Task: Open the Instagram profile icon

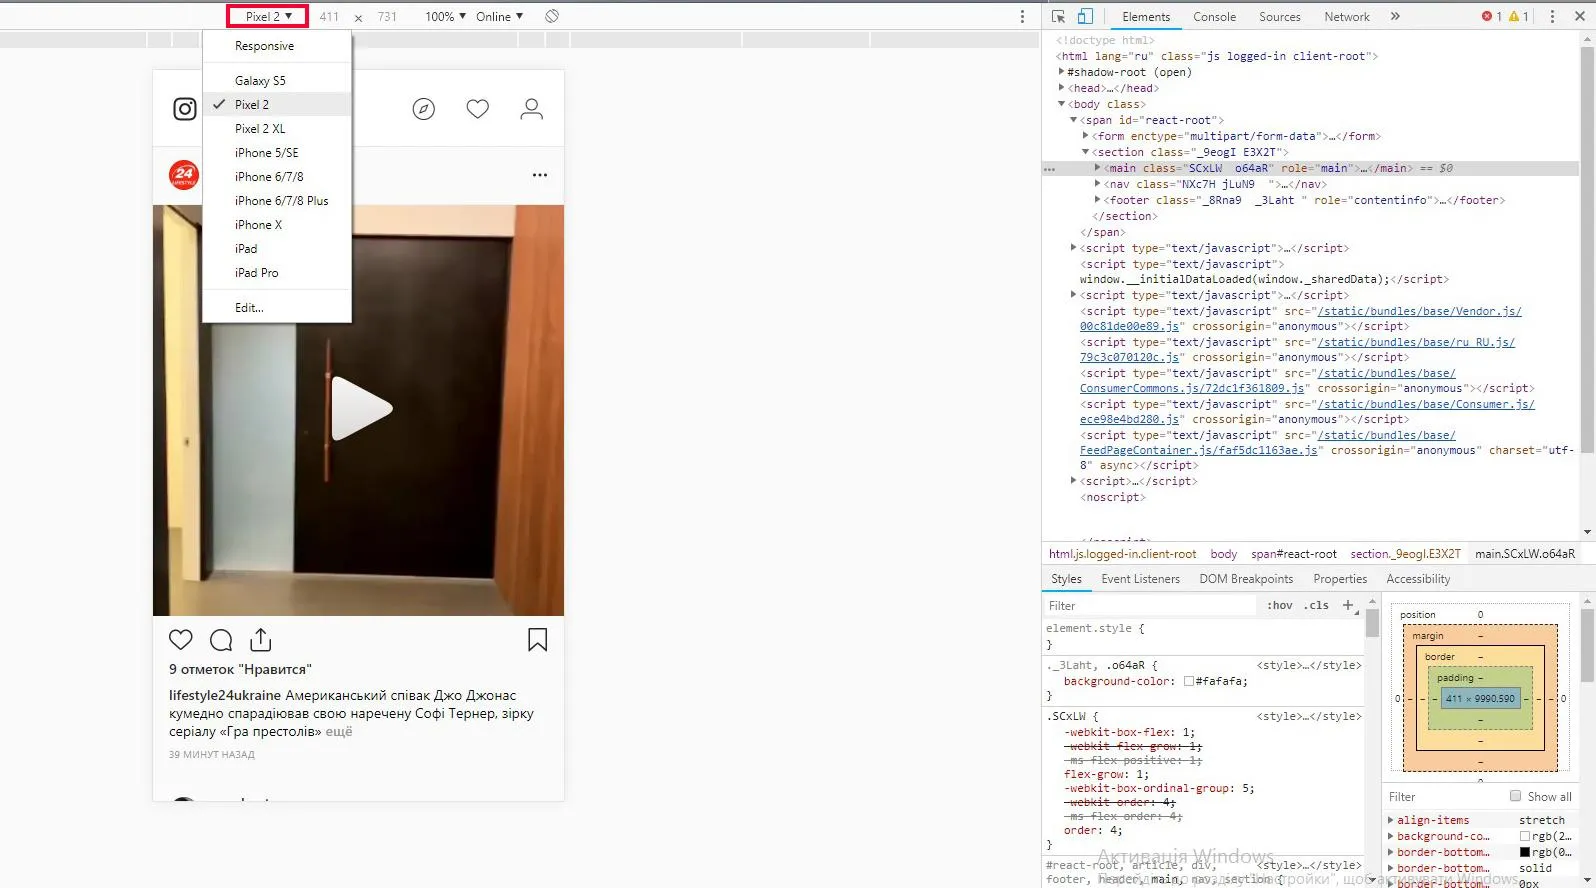Action: (532, 109)
